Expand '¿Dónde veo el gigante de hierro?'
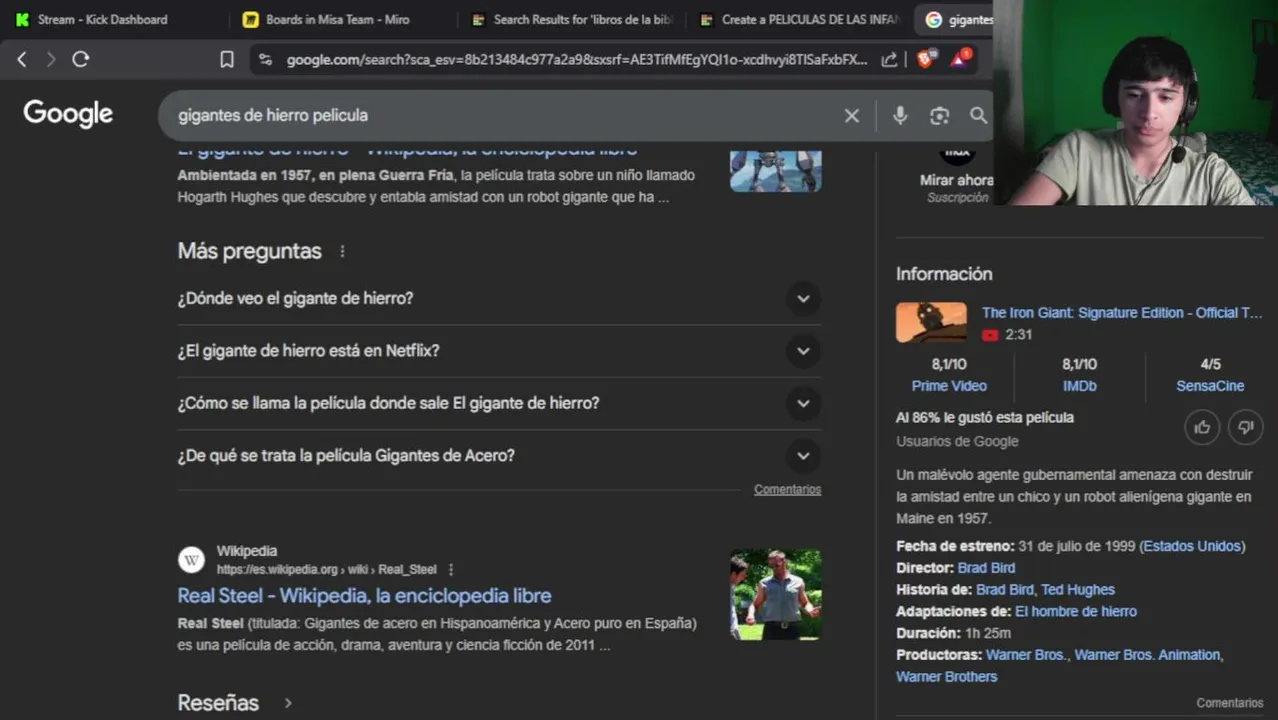Image resolution: width=1278 pixels, height=720 pixels. pos(499,298)
